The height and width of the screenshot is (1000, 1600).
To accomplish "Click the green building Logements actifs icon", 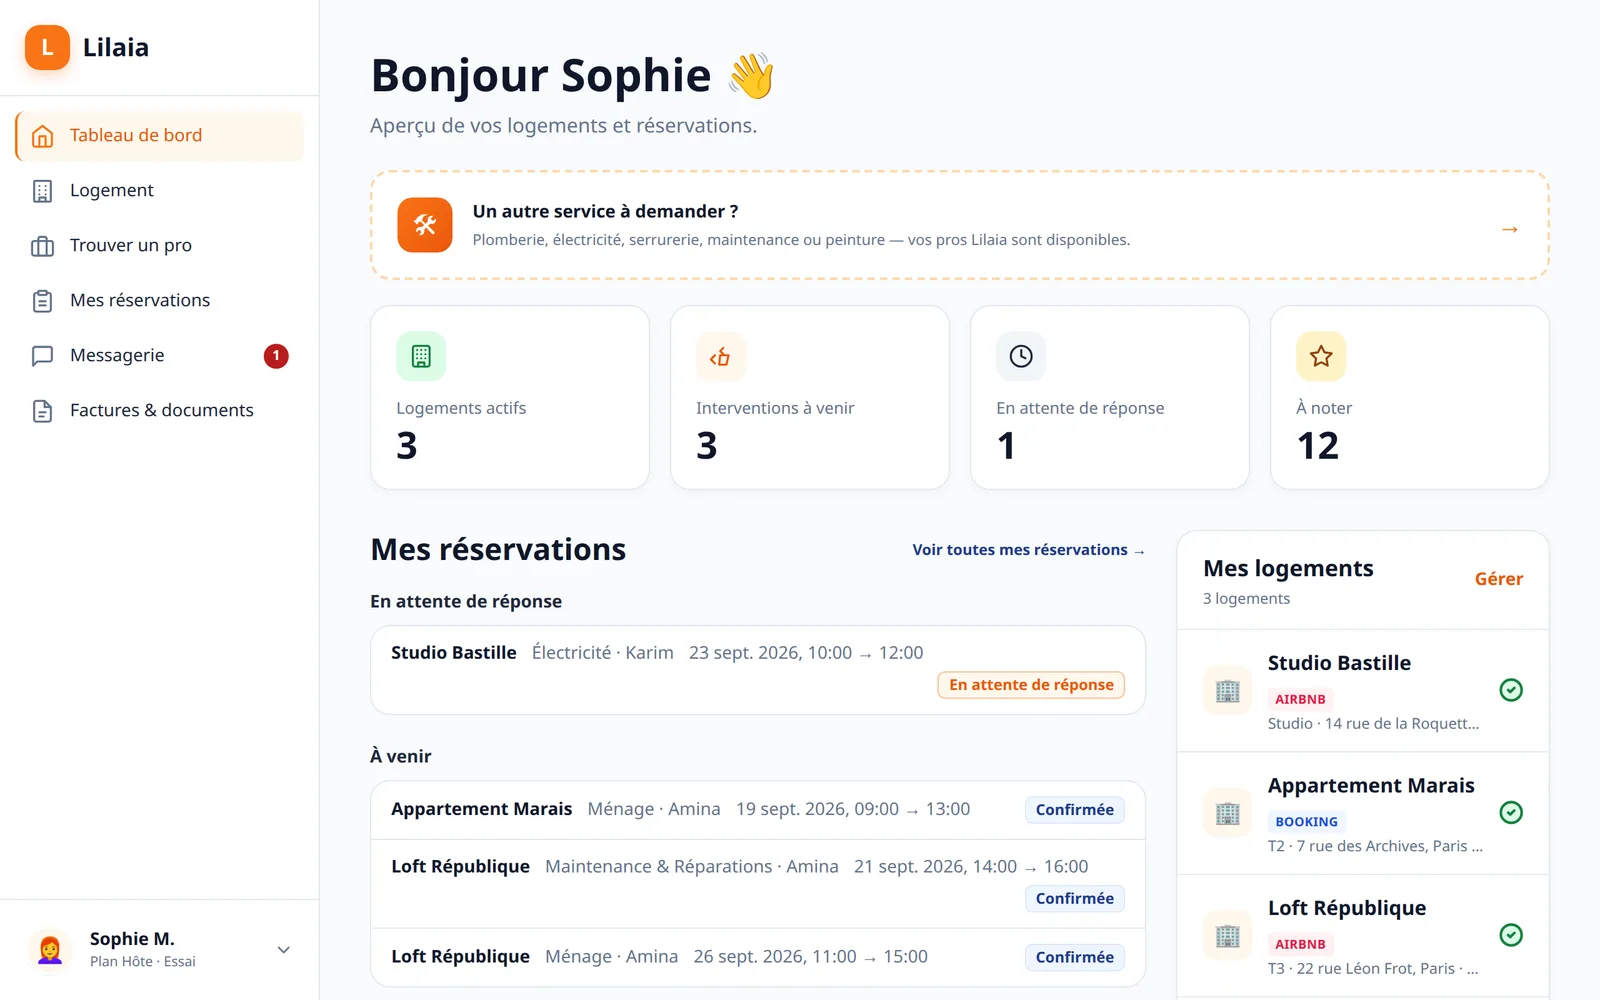I will pyautogui.click(x=421, y=356).
